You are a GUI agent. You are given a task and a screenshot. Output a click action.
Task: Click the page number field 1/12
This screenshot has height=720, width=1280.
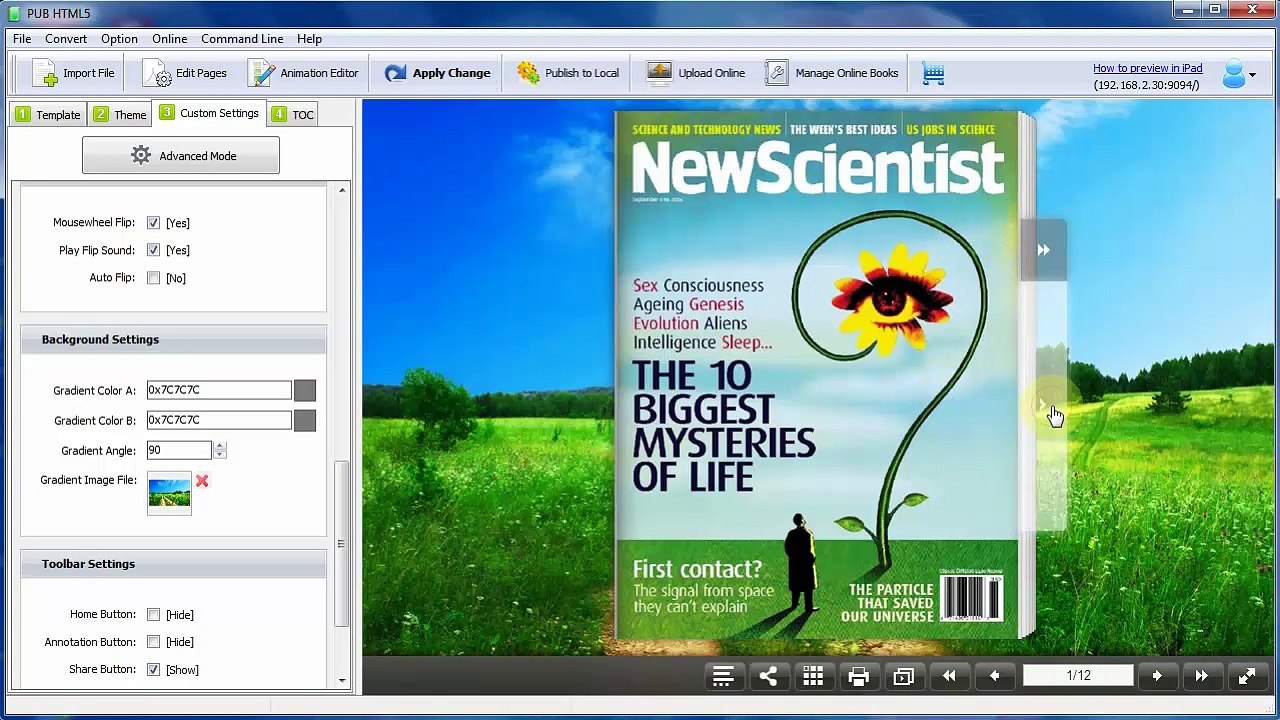pyautogui.click(x=1078, y=676)
